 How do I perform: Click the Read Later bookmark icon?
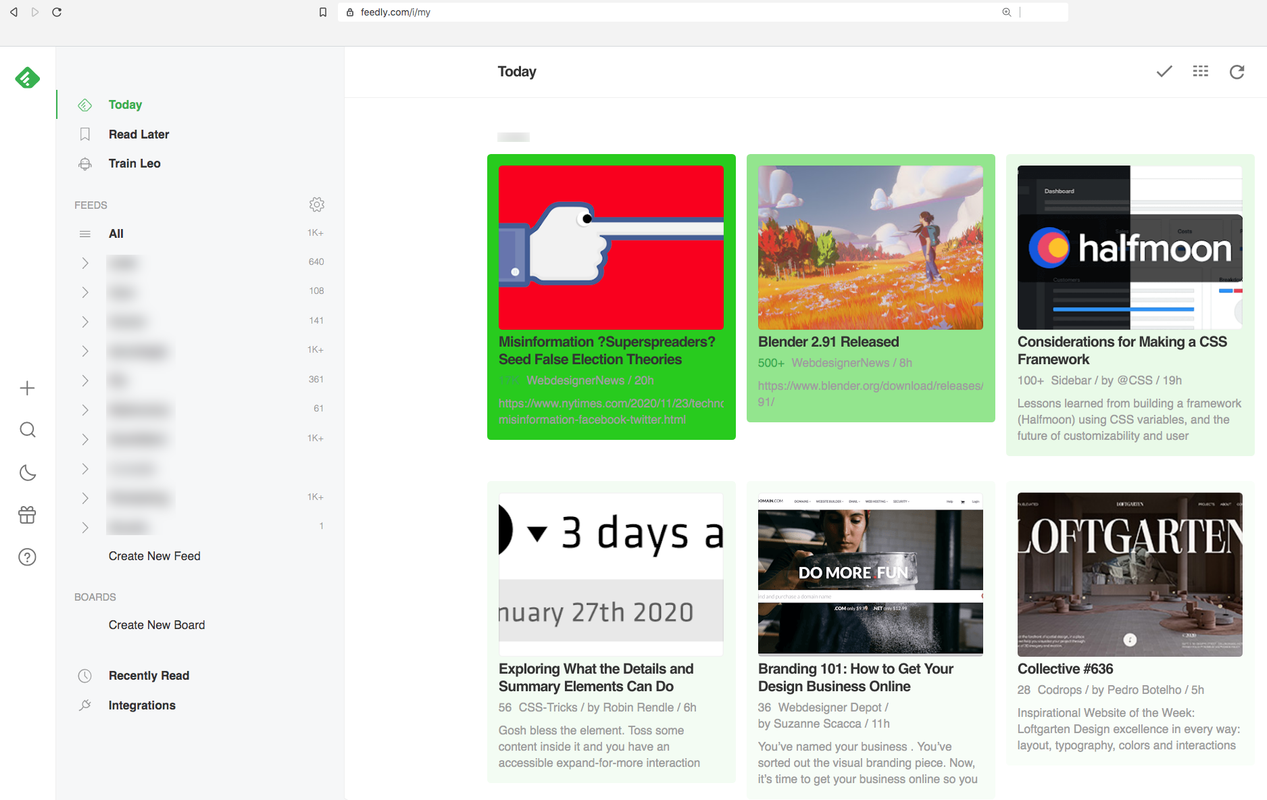pos(85,134)
